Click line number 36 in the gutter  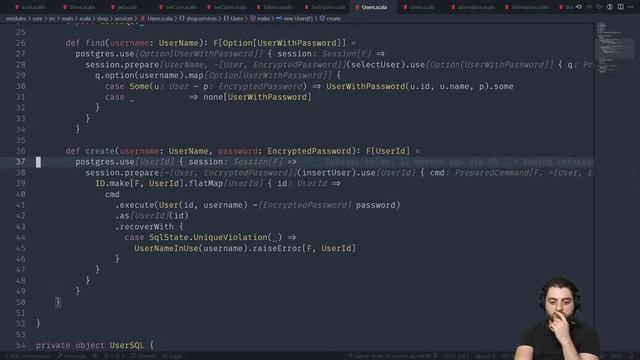pyautogui.click(x=20, y=151)
